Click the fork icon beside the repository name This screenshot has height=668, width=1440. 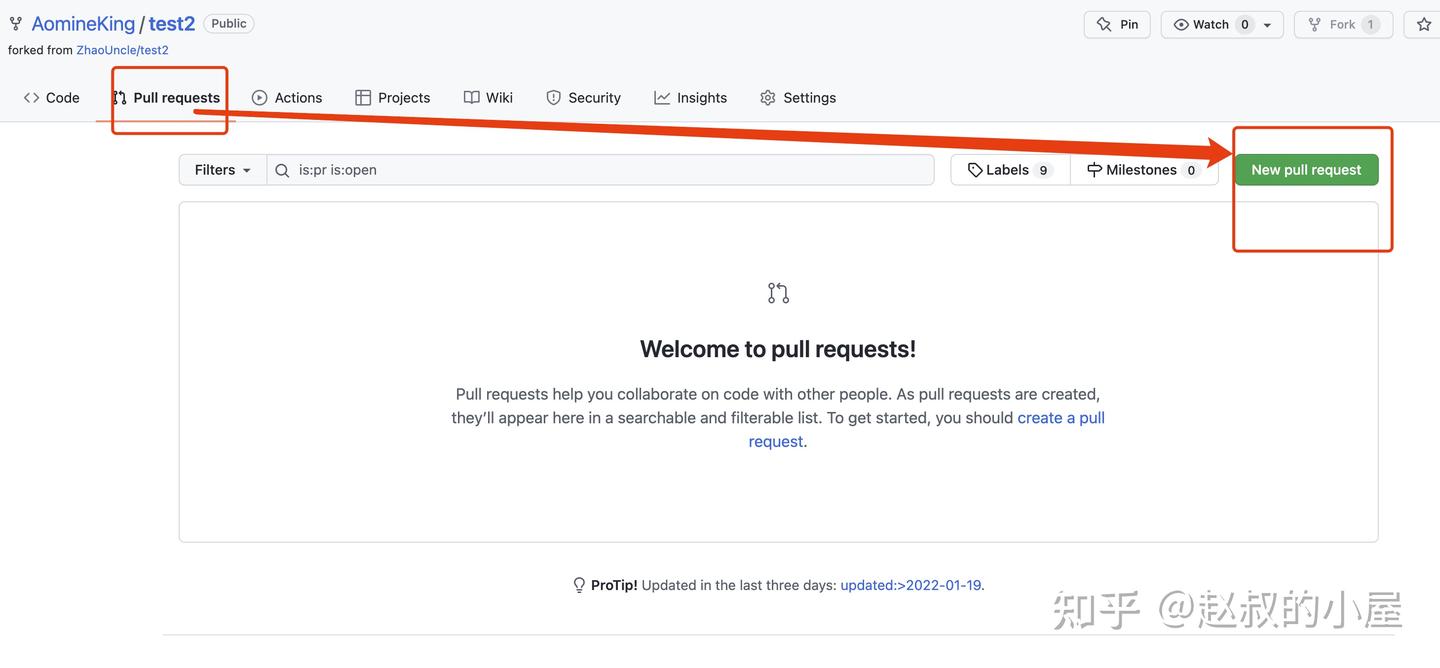pyautogui.click(x=16, y=23)
